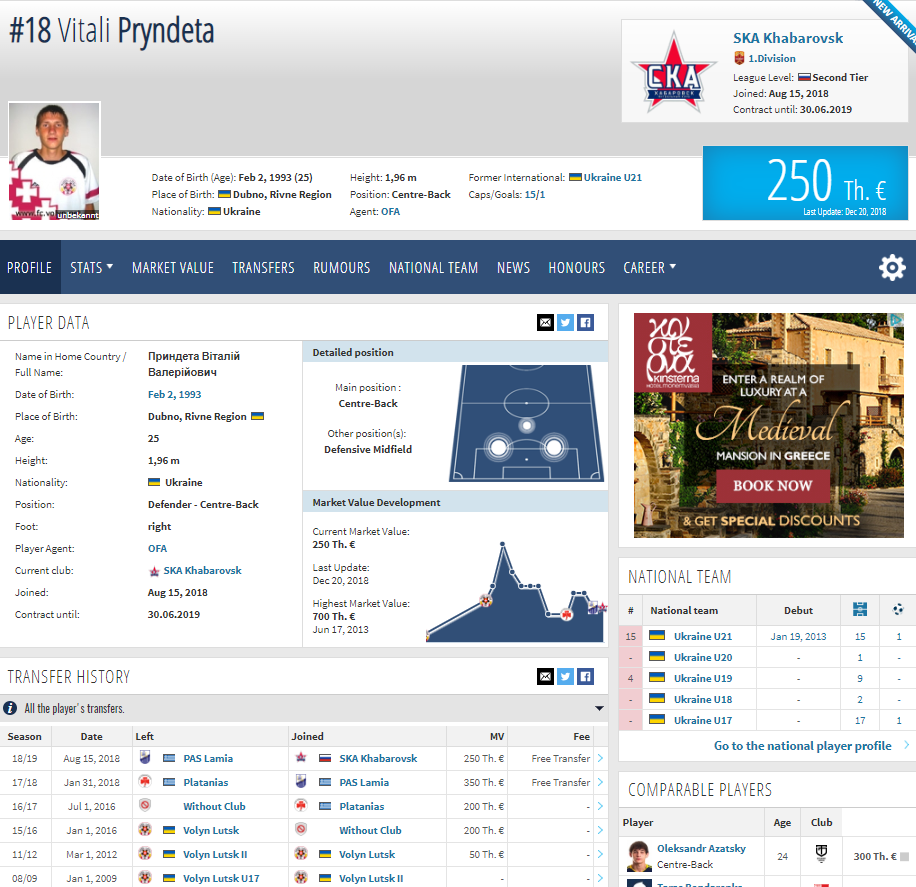916x887 pixels.
Task: Click the club crest in Oleksandr Azatsky row
Action: click(x=821, y=854)
